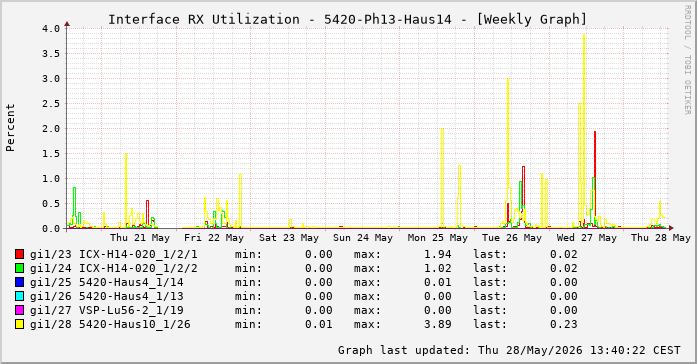This screenshot has height=364, width=697.
Task: Click legend label gi1/25 5420-Haus4_1/14
Action: pyautogui.click(x=107, y=282)
